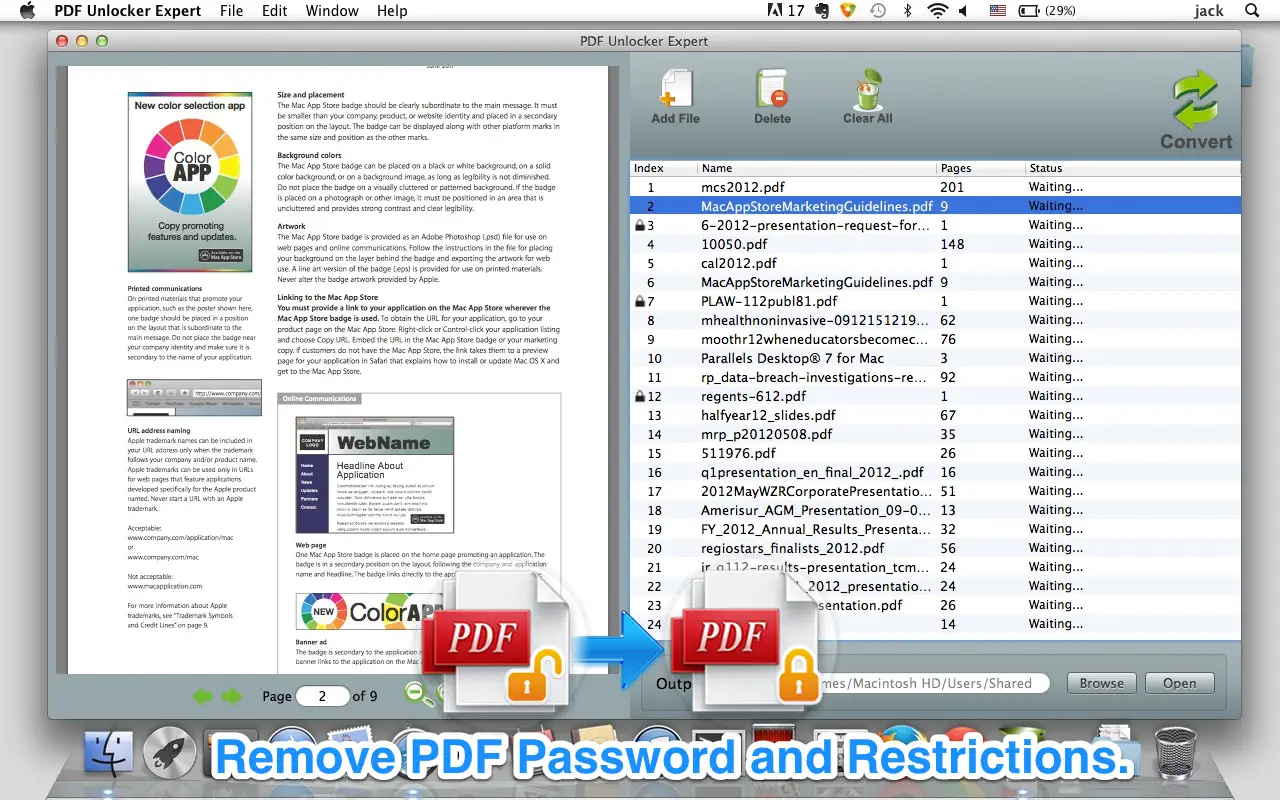This screenshot has height=800, width=1280.
Task: Click the lock icon on row 3
Action: (640, 225)
